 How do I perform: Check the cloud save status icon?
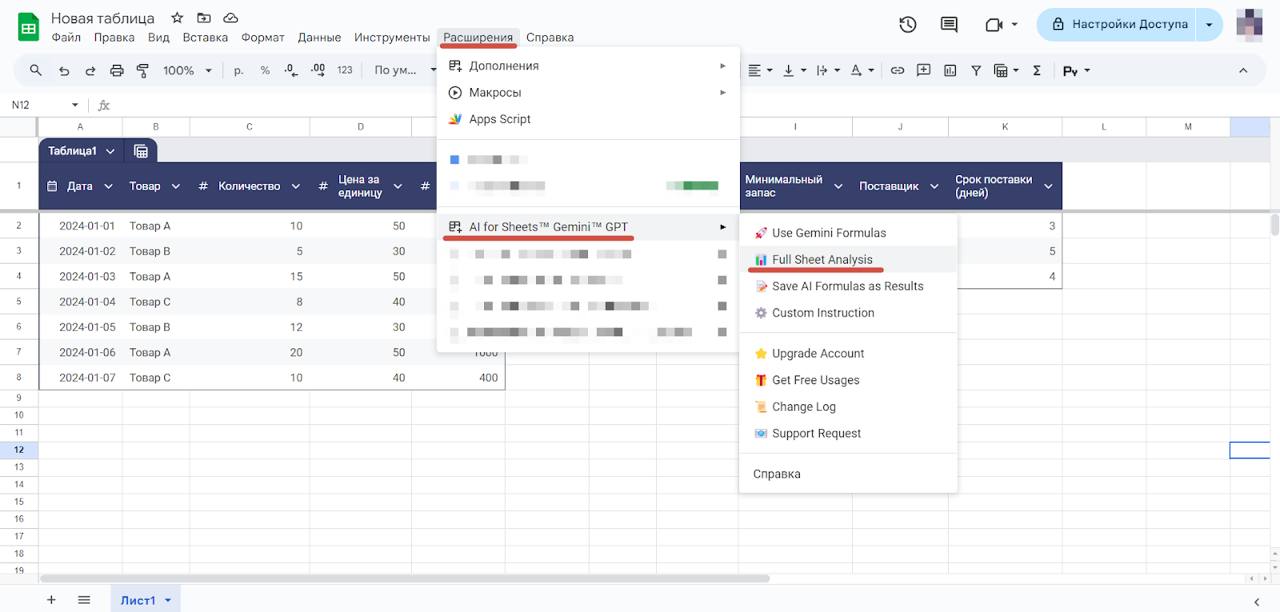click(231, 18)
